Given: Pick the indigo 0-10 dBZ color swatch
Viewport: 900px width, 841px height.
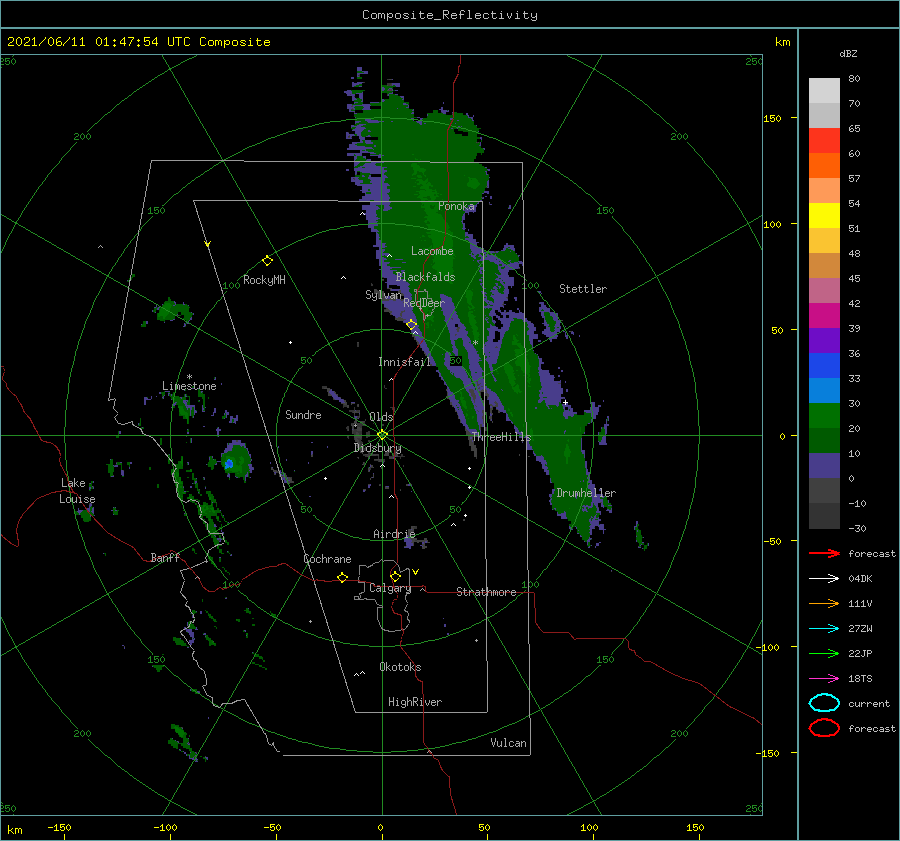Looking at the screenshot, I should pyautogui.click(x=824, y=466).
